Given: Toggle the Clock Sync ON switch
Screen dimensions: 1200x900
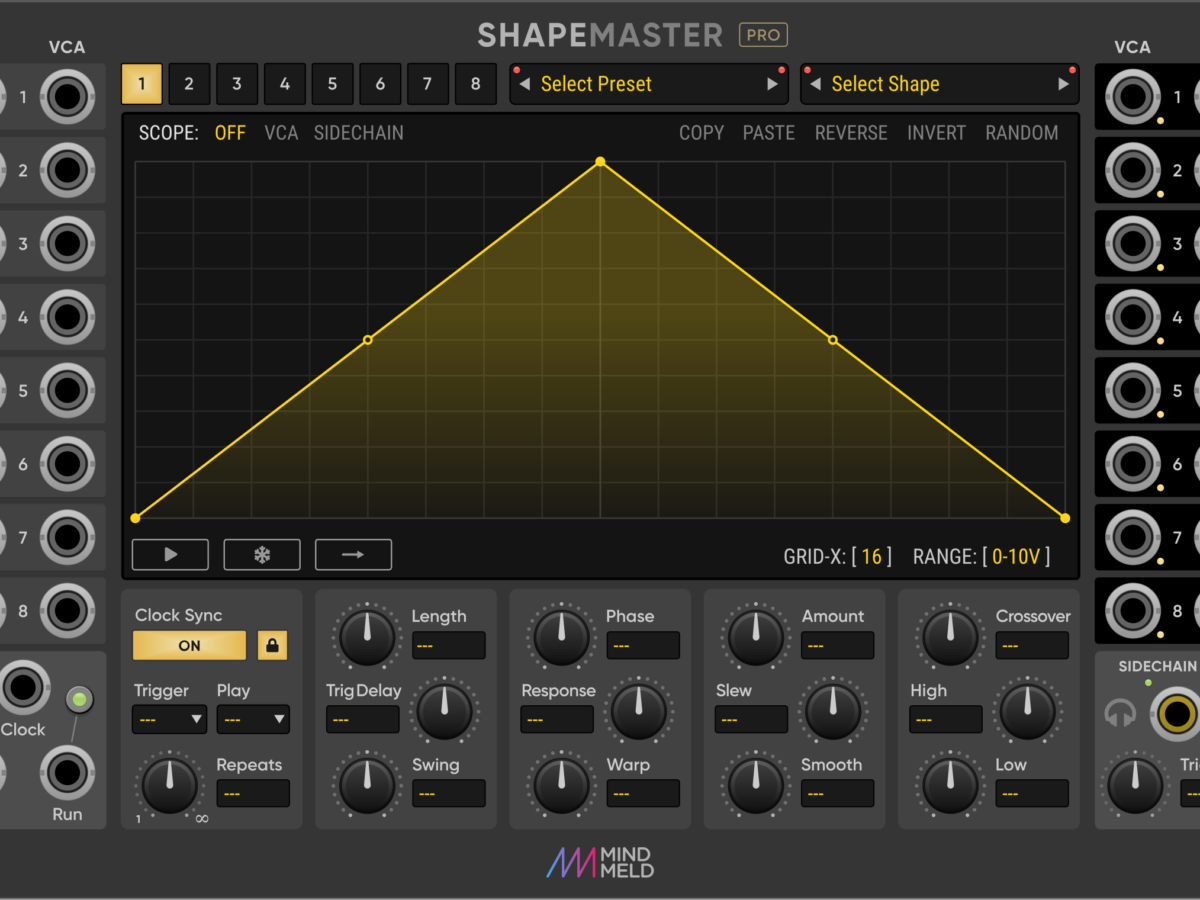Looking at the screenshot, I should tap(189, 646).
